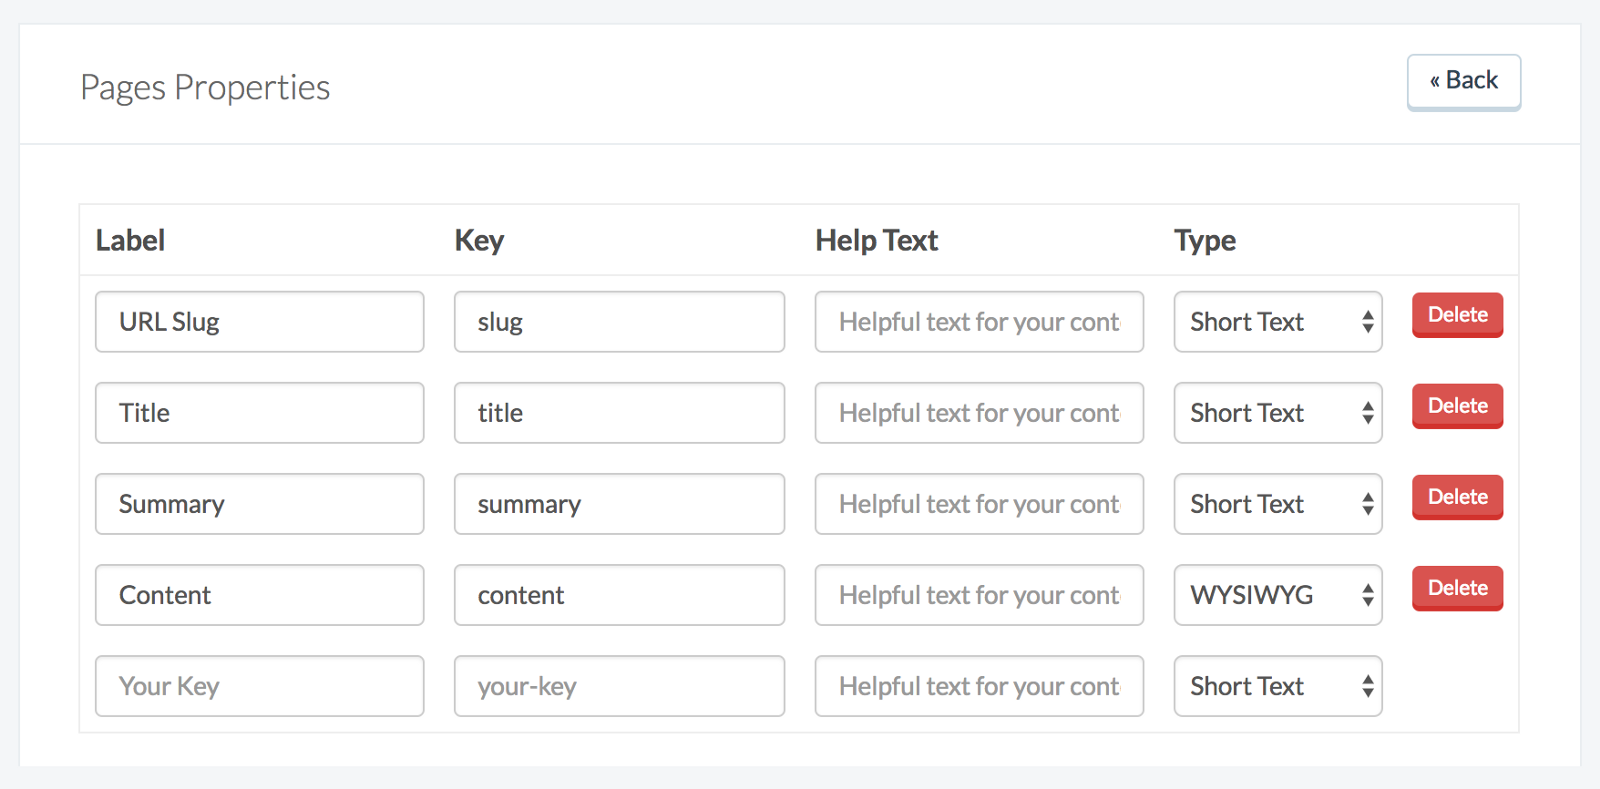Select the Content label input

pos(259,595)
